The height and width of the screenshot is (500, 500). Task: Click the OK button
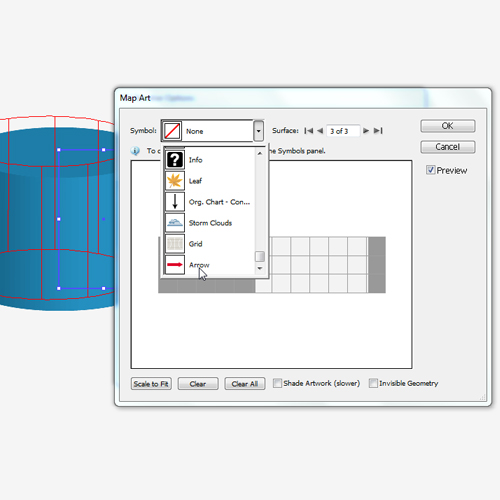coord(448,126)
